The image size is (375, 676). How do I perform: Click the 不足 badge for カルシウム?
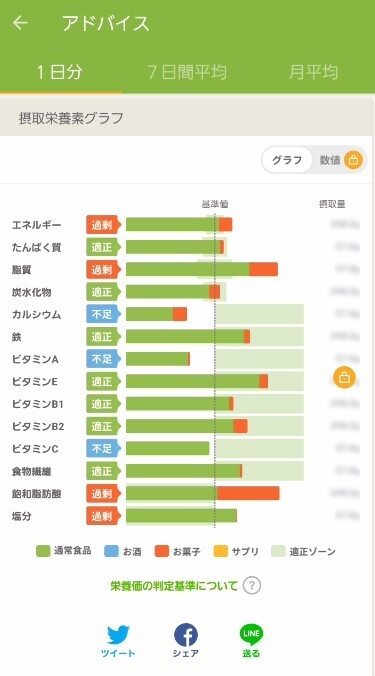[103, 314]
